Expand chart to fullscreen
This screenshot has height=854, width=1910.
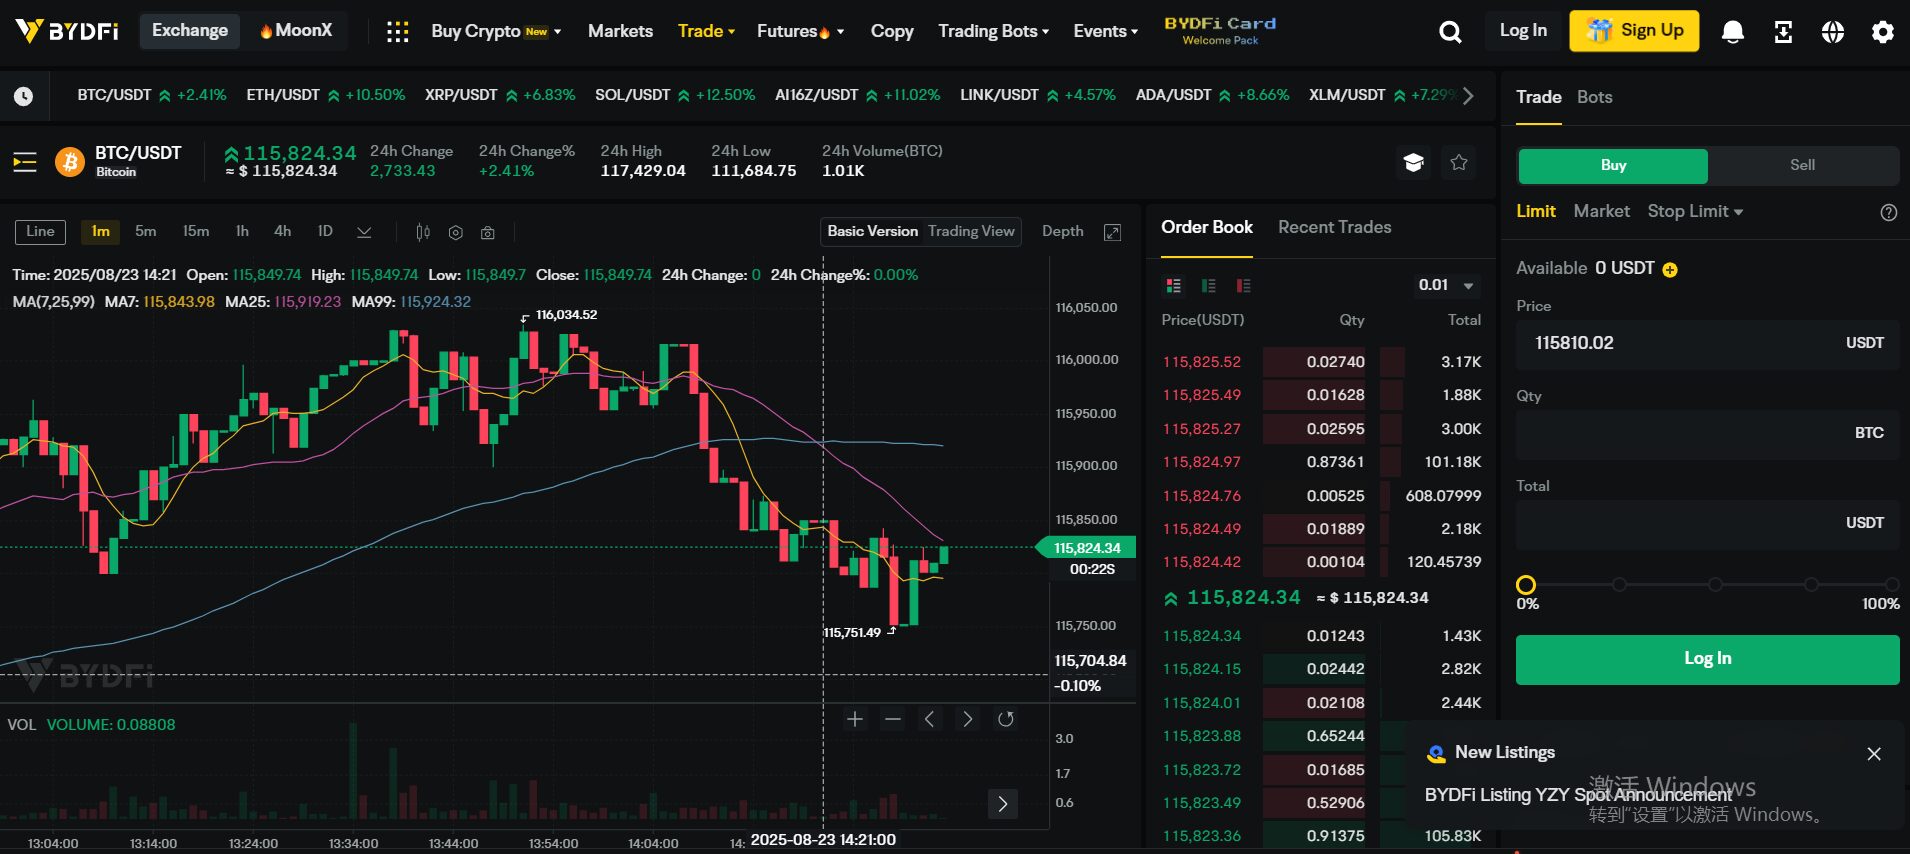(x=1112, y=232)
